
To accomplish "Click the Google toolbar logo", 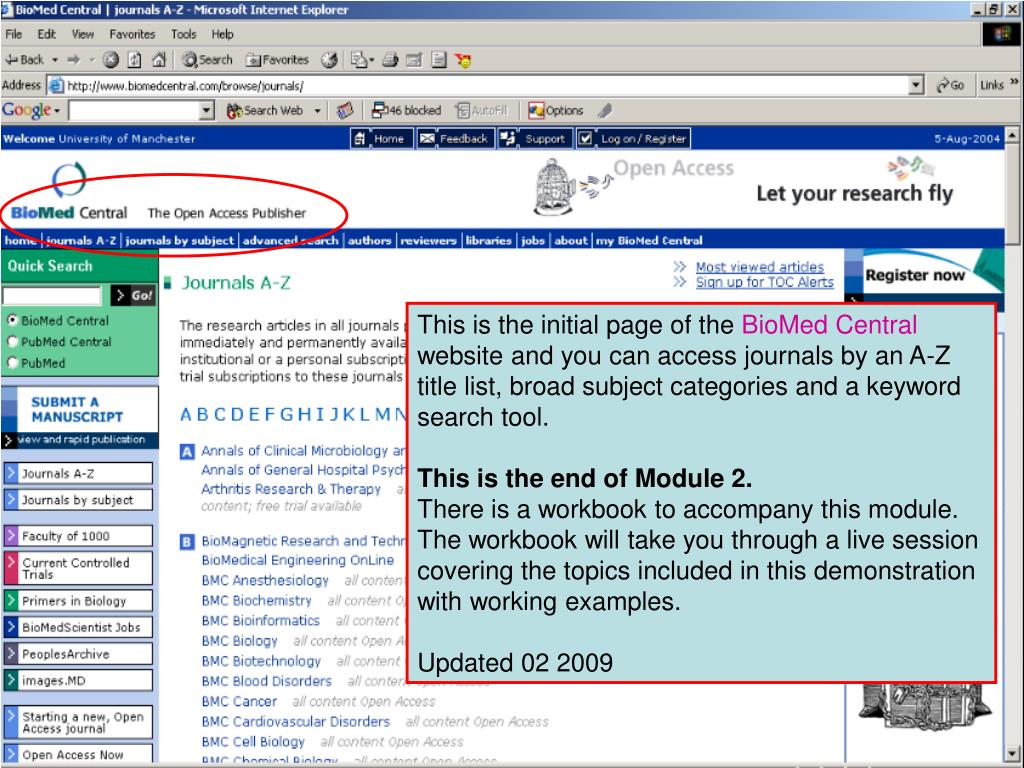I will click(x=26, y=110).
